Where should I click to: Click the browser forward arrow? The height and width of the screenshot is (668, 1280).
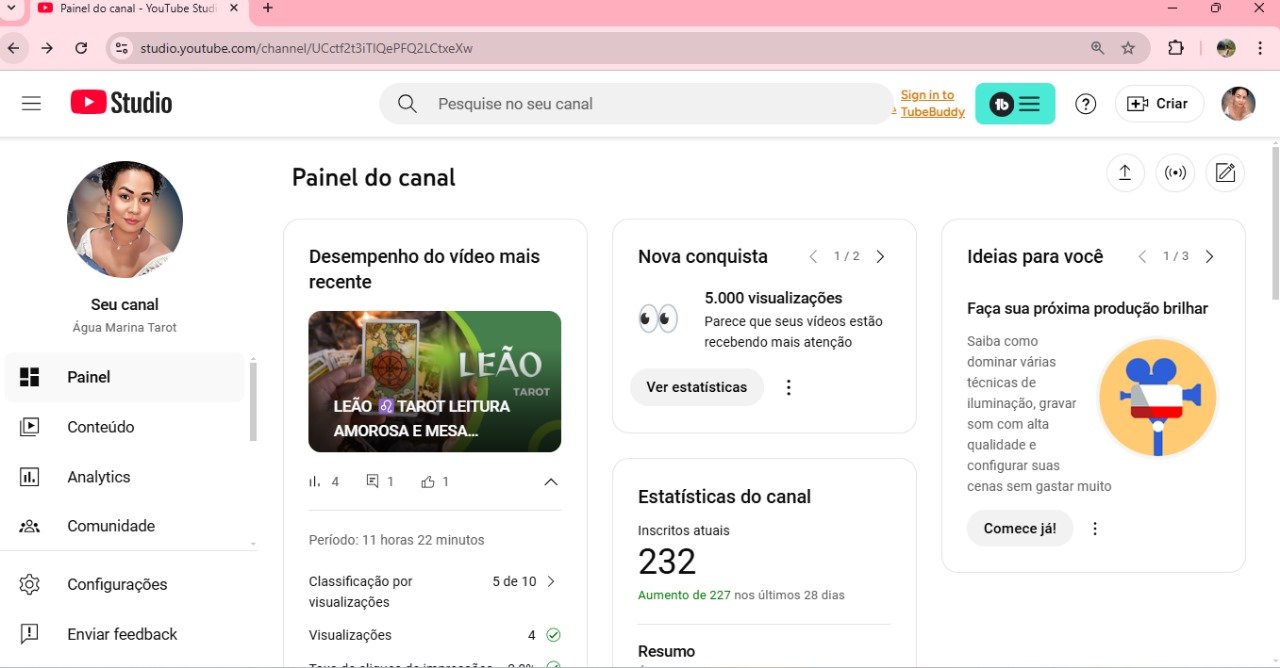[x=47, y=48]
